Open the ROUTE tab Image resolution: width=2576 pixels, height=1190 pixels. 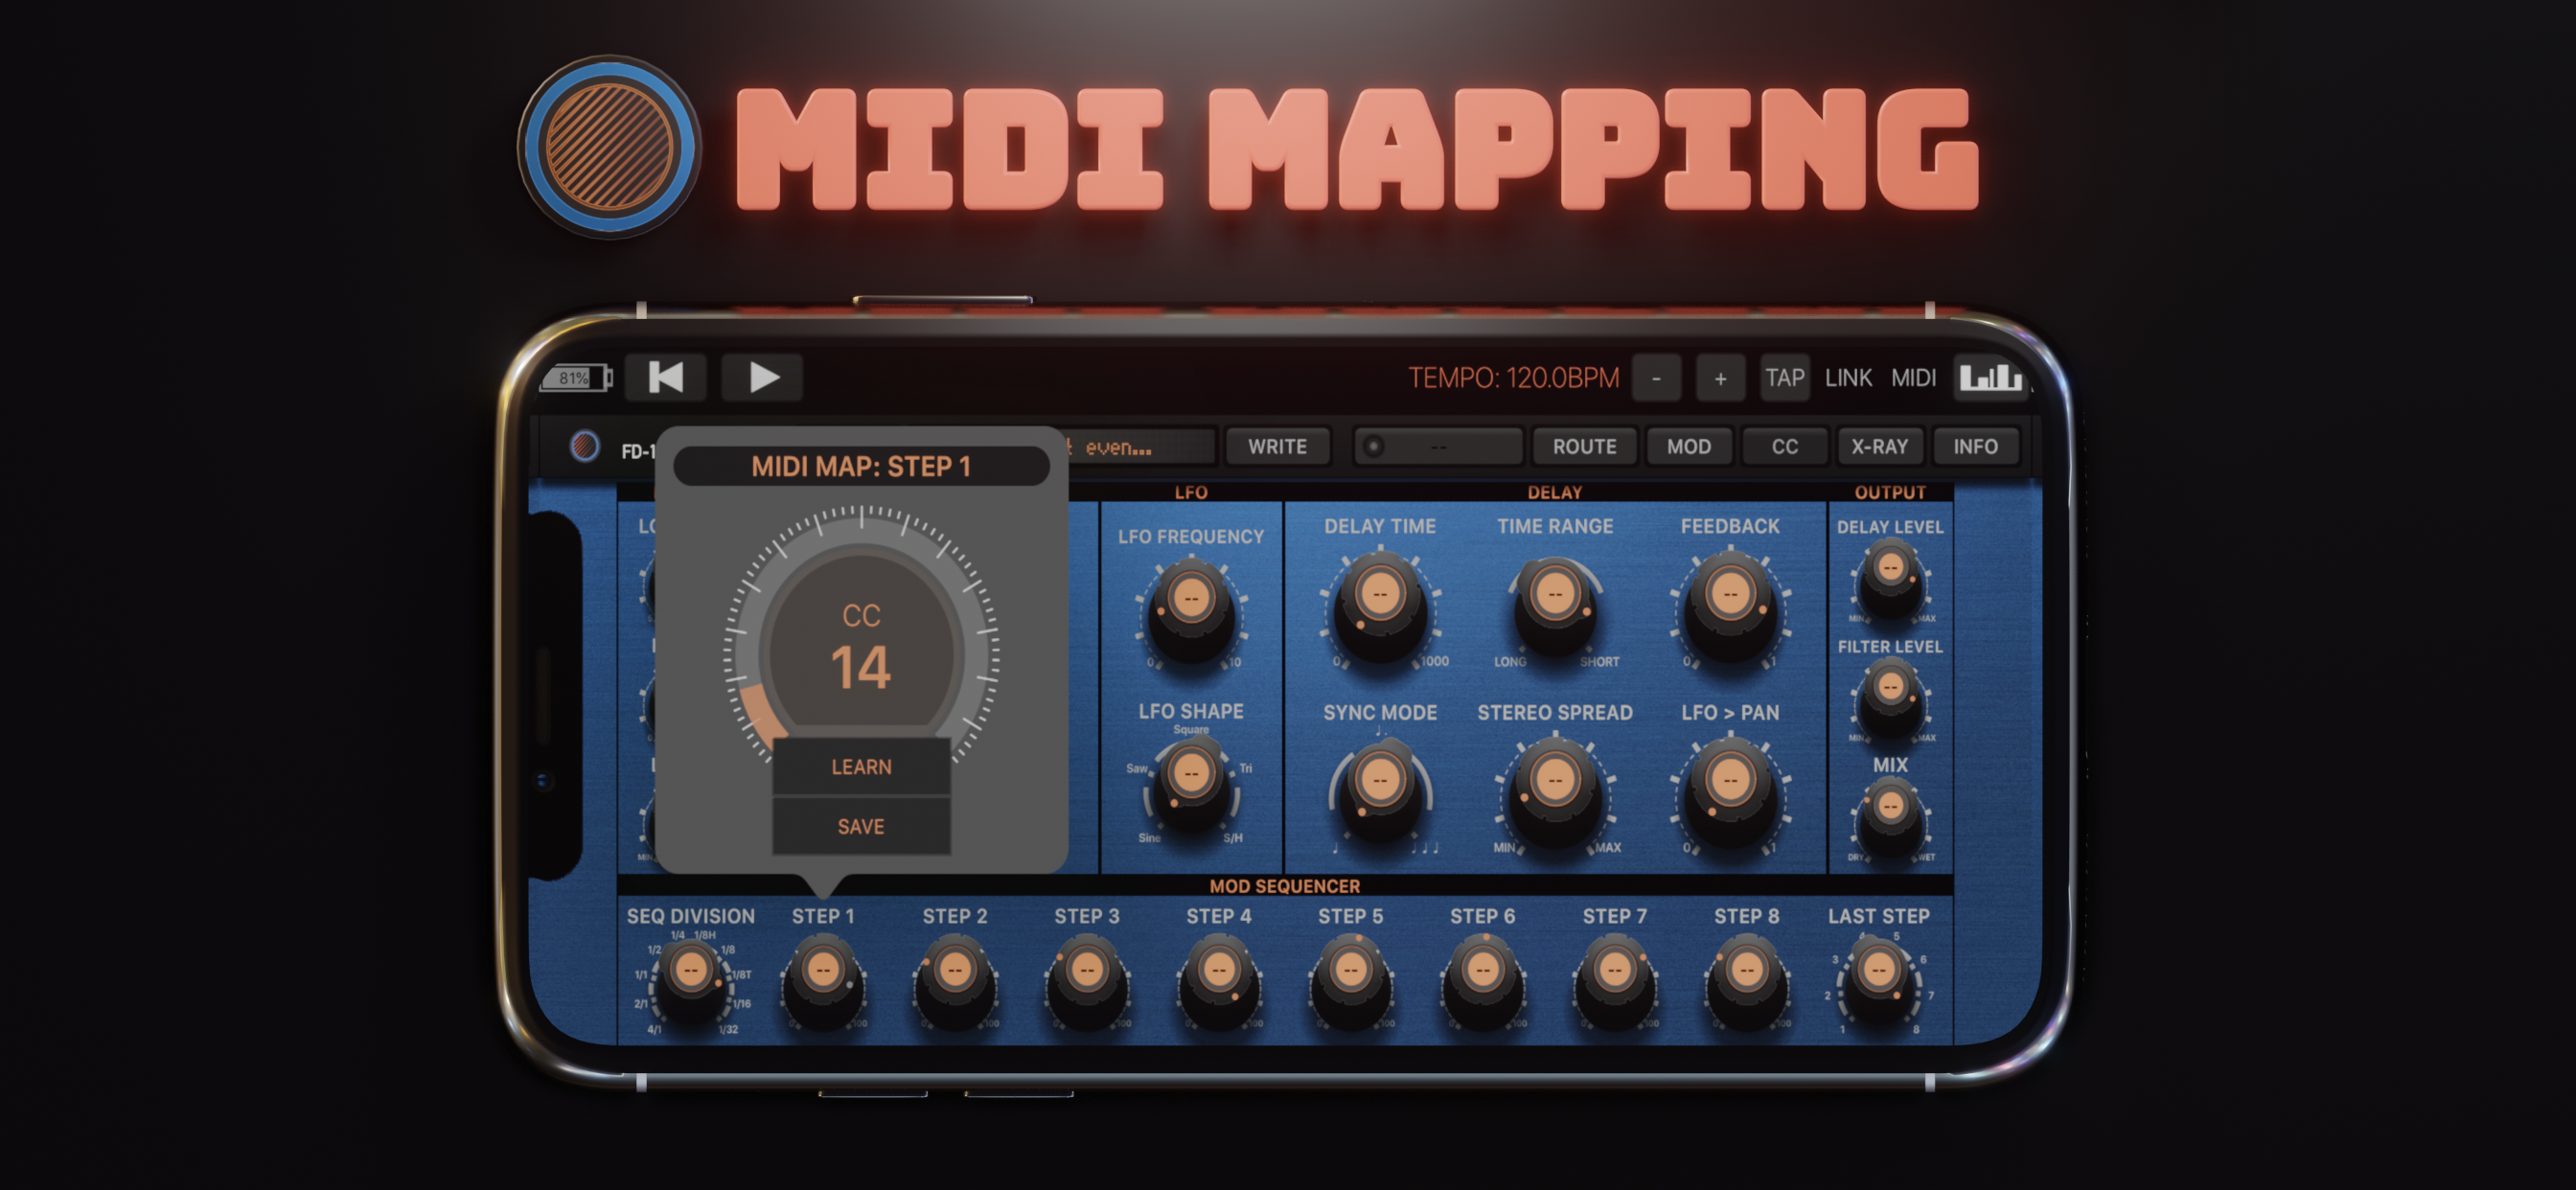pos(1584,446)
